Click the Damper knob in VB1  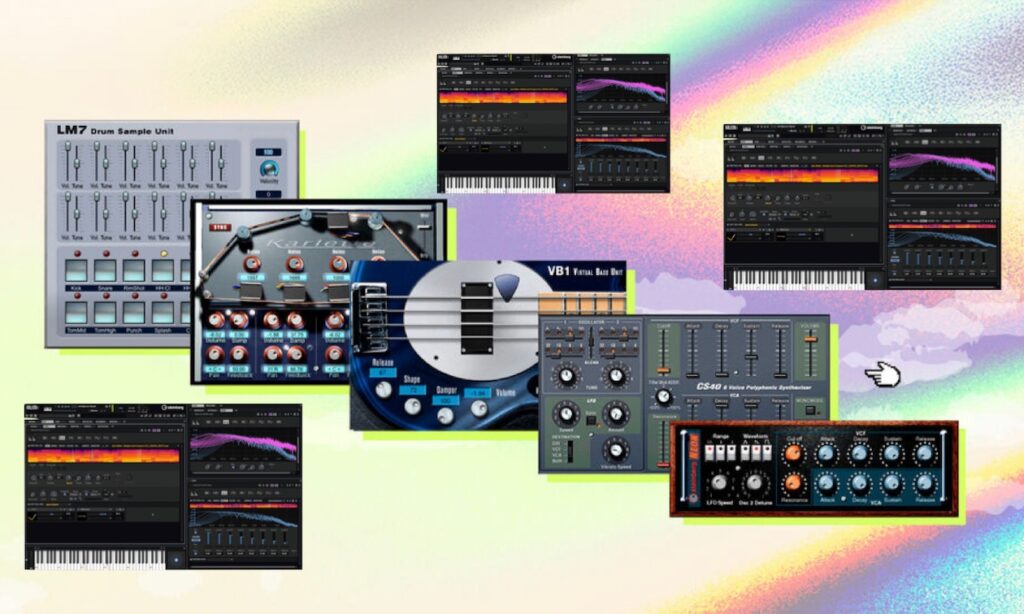[445, 415]
